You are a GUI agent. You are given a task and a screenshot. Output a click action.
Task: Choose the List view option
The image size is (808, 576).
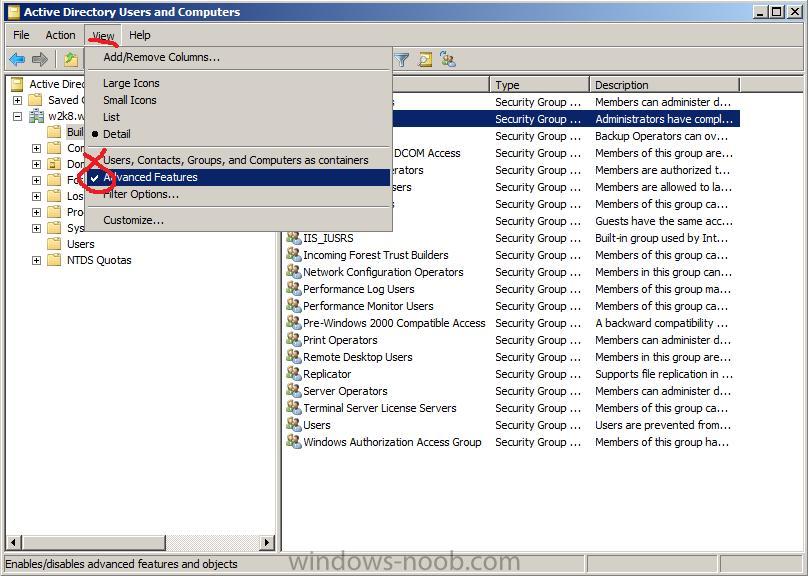point(111,117)
